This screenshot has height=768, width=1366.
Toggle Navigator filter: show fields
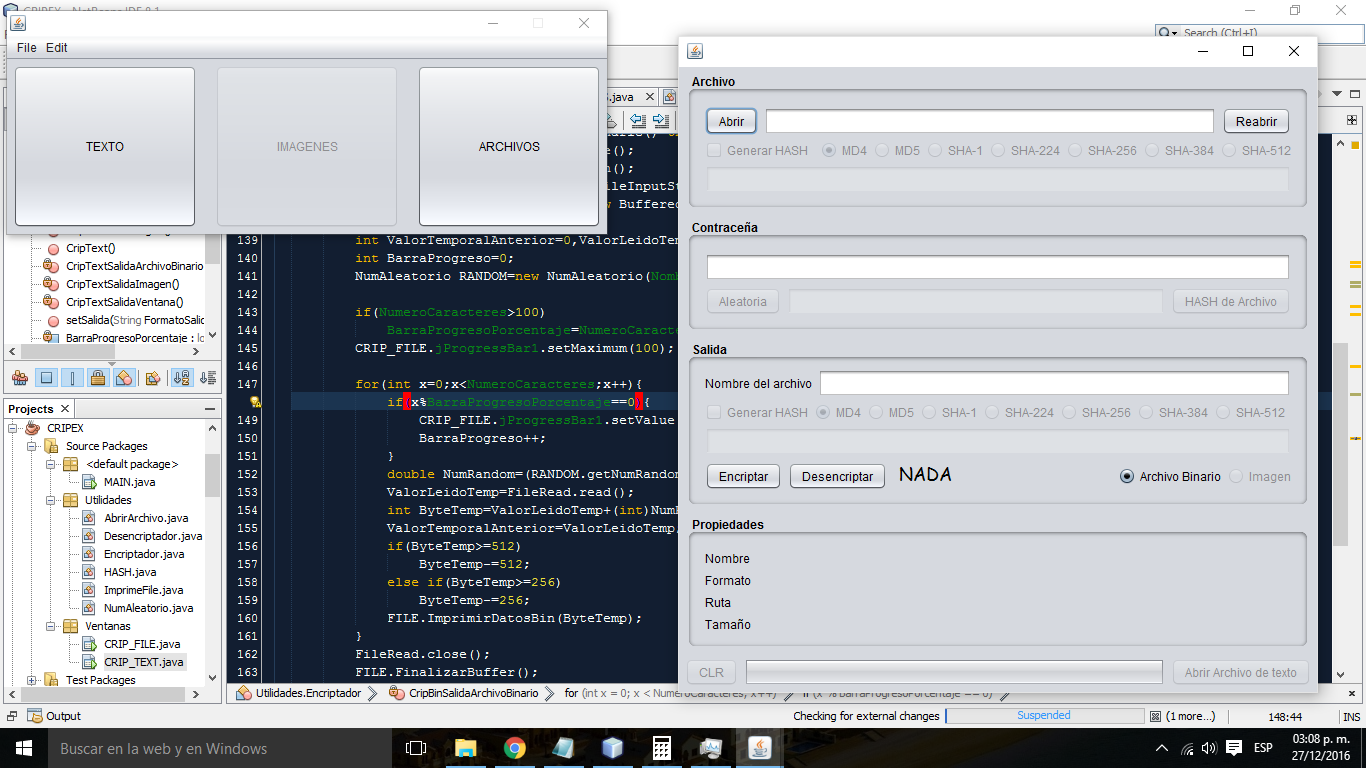(x=46, y=378)
